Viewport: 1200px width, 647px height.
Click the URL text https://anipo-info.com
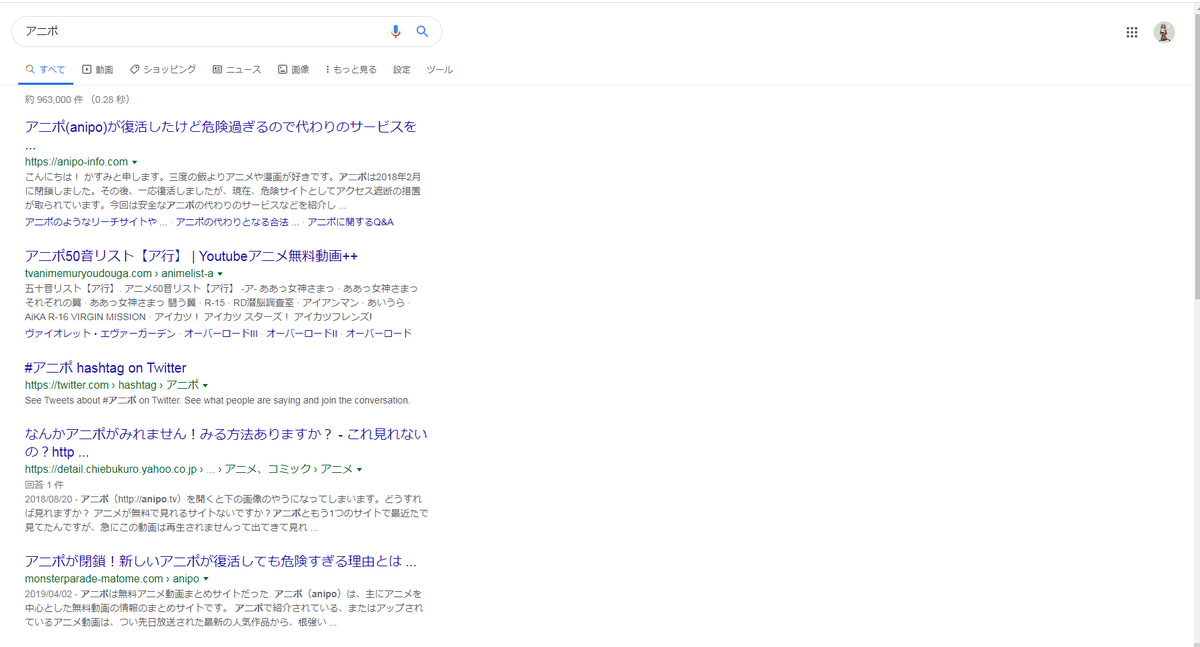point(76,162)
